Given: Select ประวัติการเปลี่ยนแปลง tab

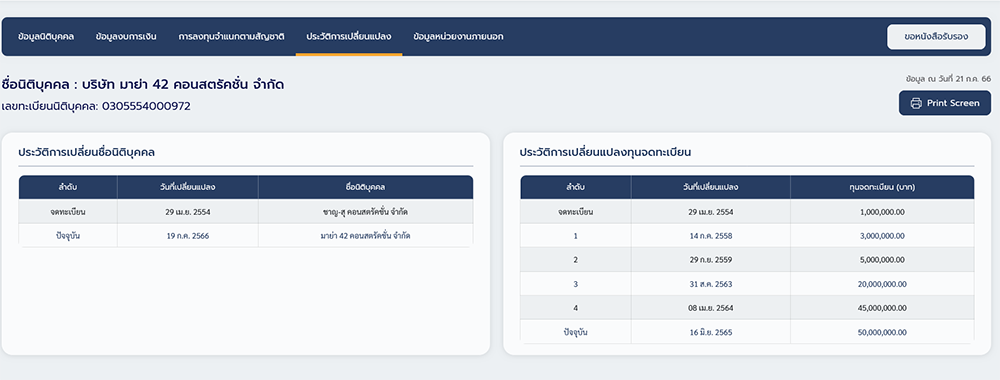Looking at the screenshot, I should 349,37.
